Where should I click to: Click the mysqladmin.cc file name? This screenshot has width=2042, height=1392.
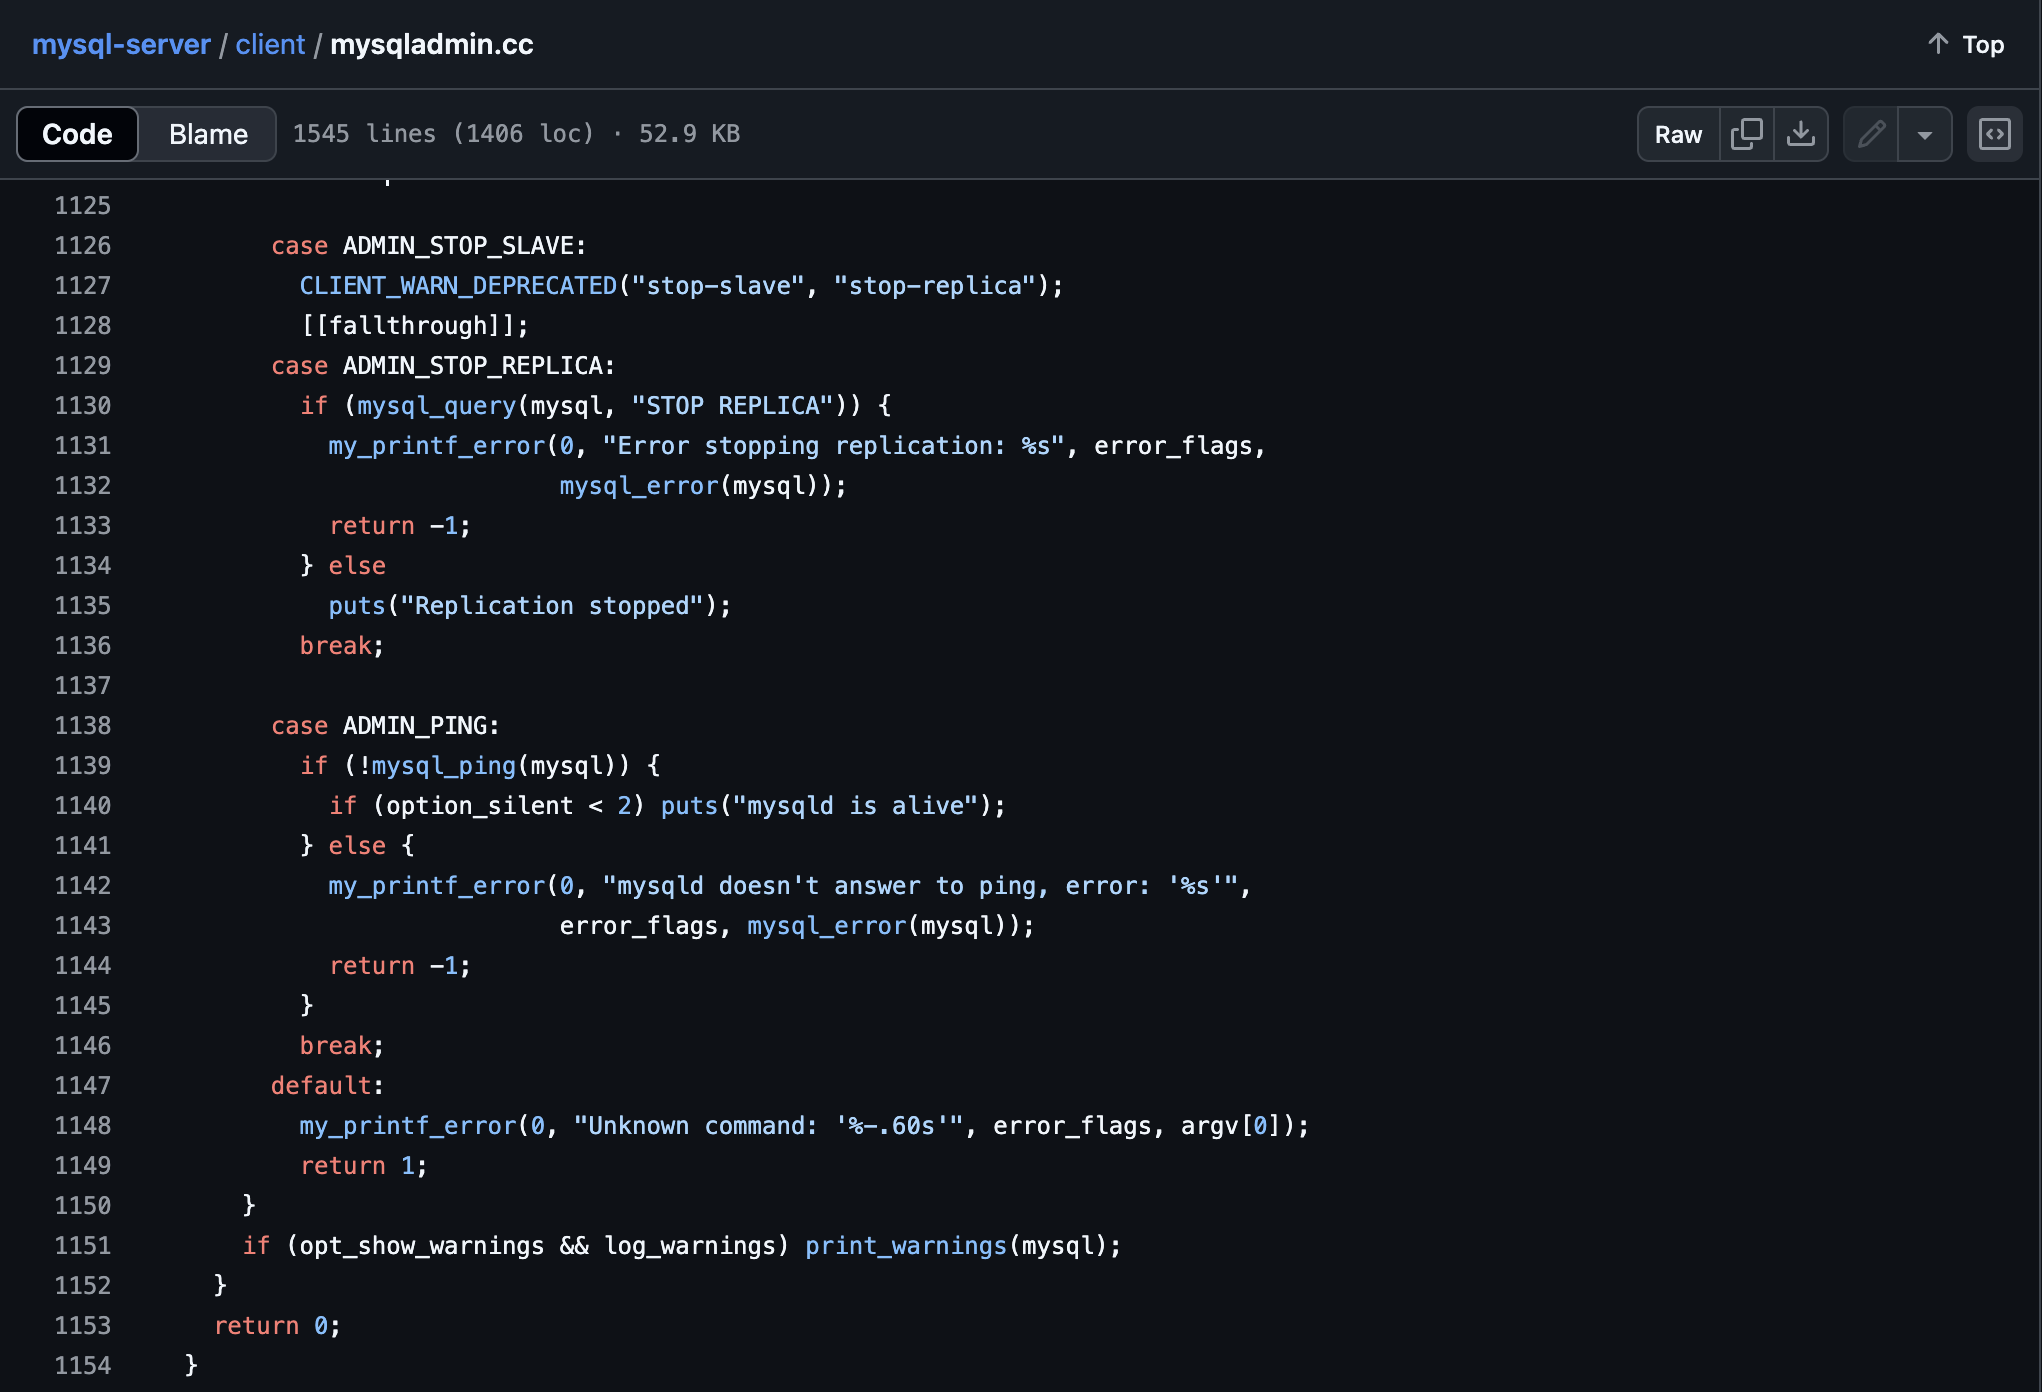pyautogui.click(x=431, y=44)
